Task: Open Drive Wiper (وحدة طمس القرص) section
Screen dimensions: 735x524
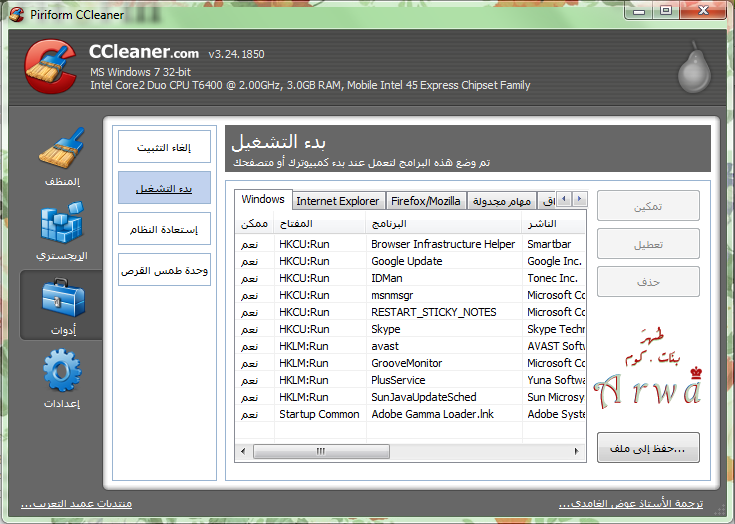Action: click(164, 270)
